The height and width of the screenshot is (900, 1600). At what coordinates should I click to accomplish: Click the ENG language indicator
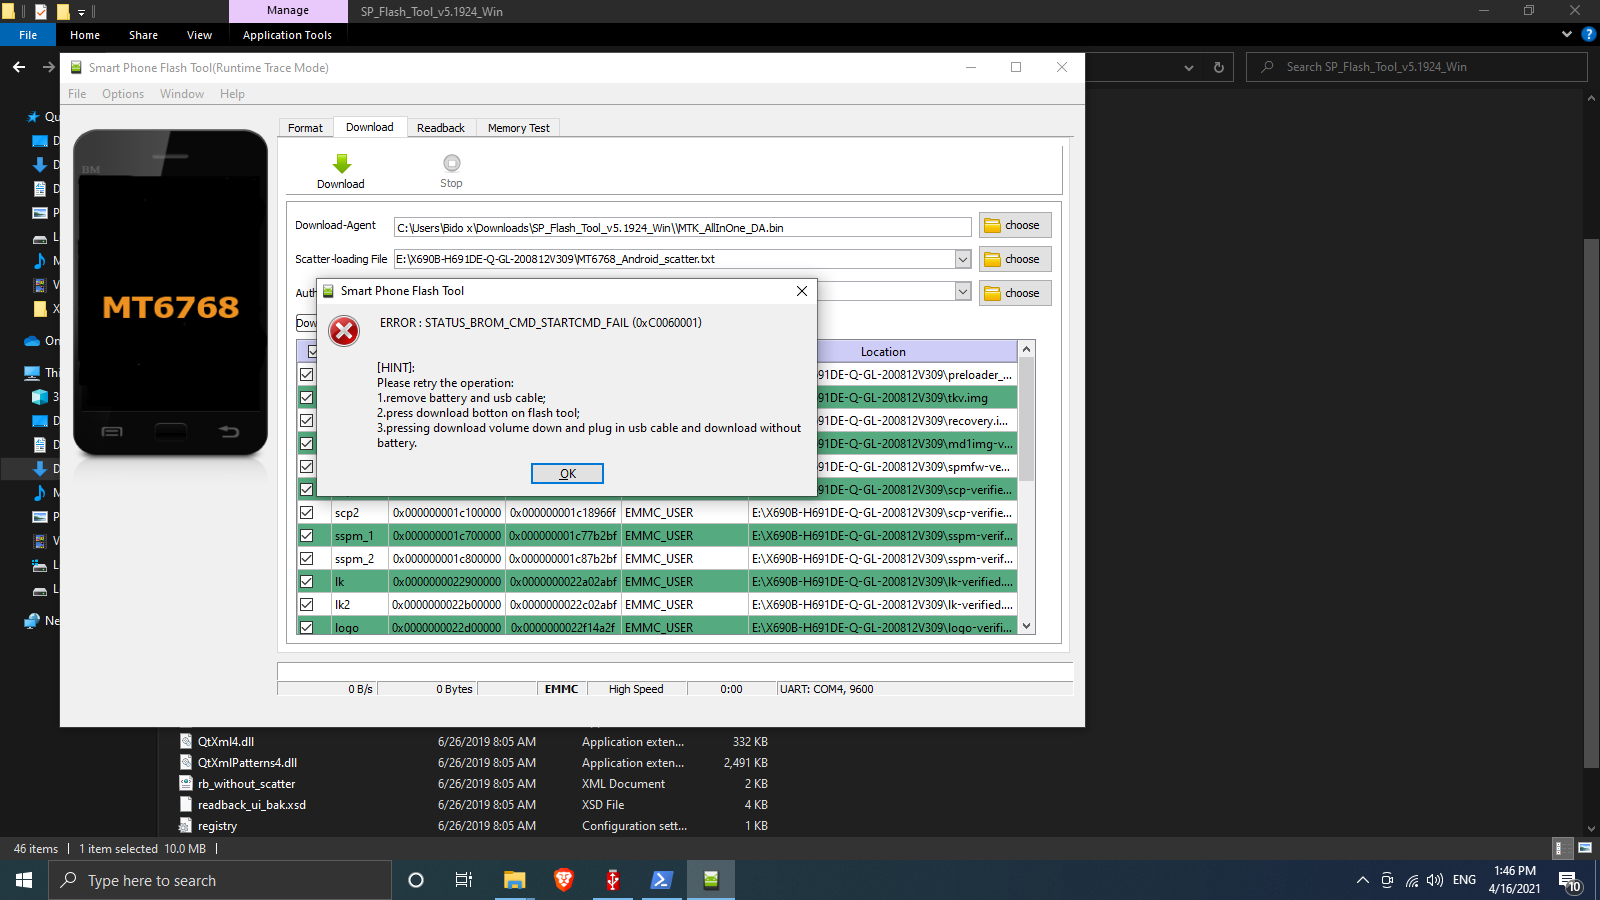click(1464, 880)
